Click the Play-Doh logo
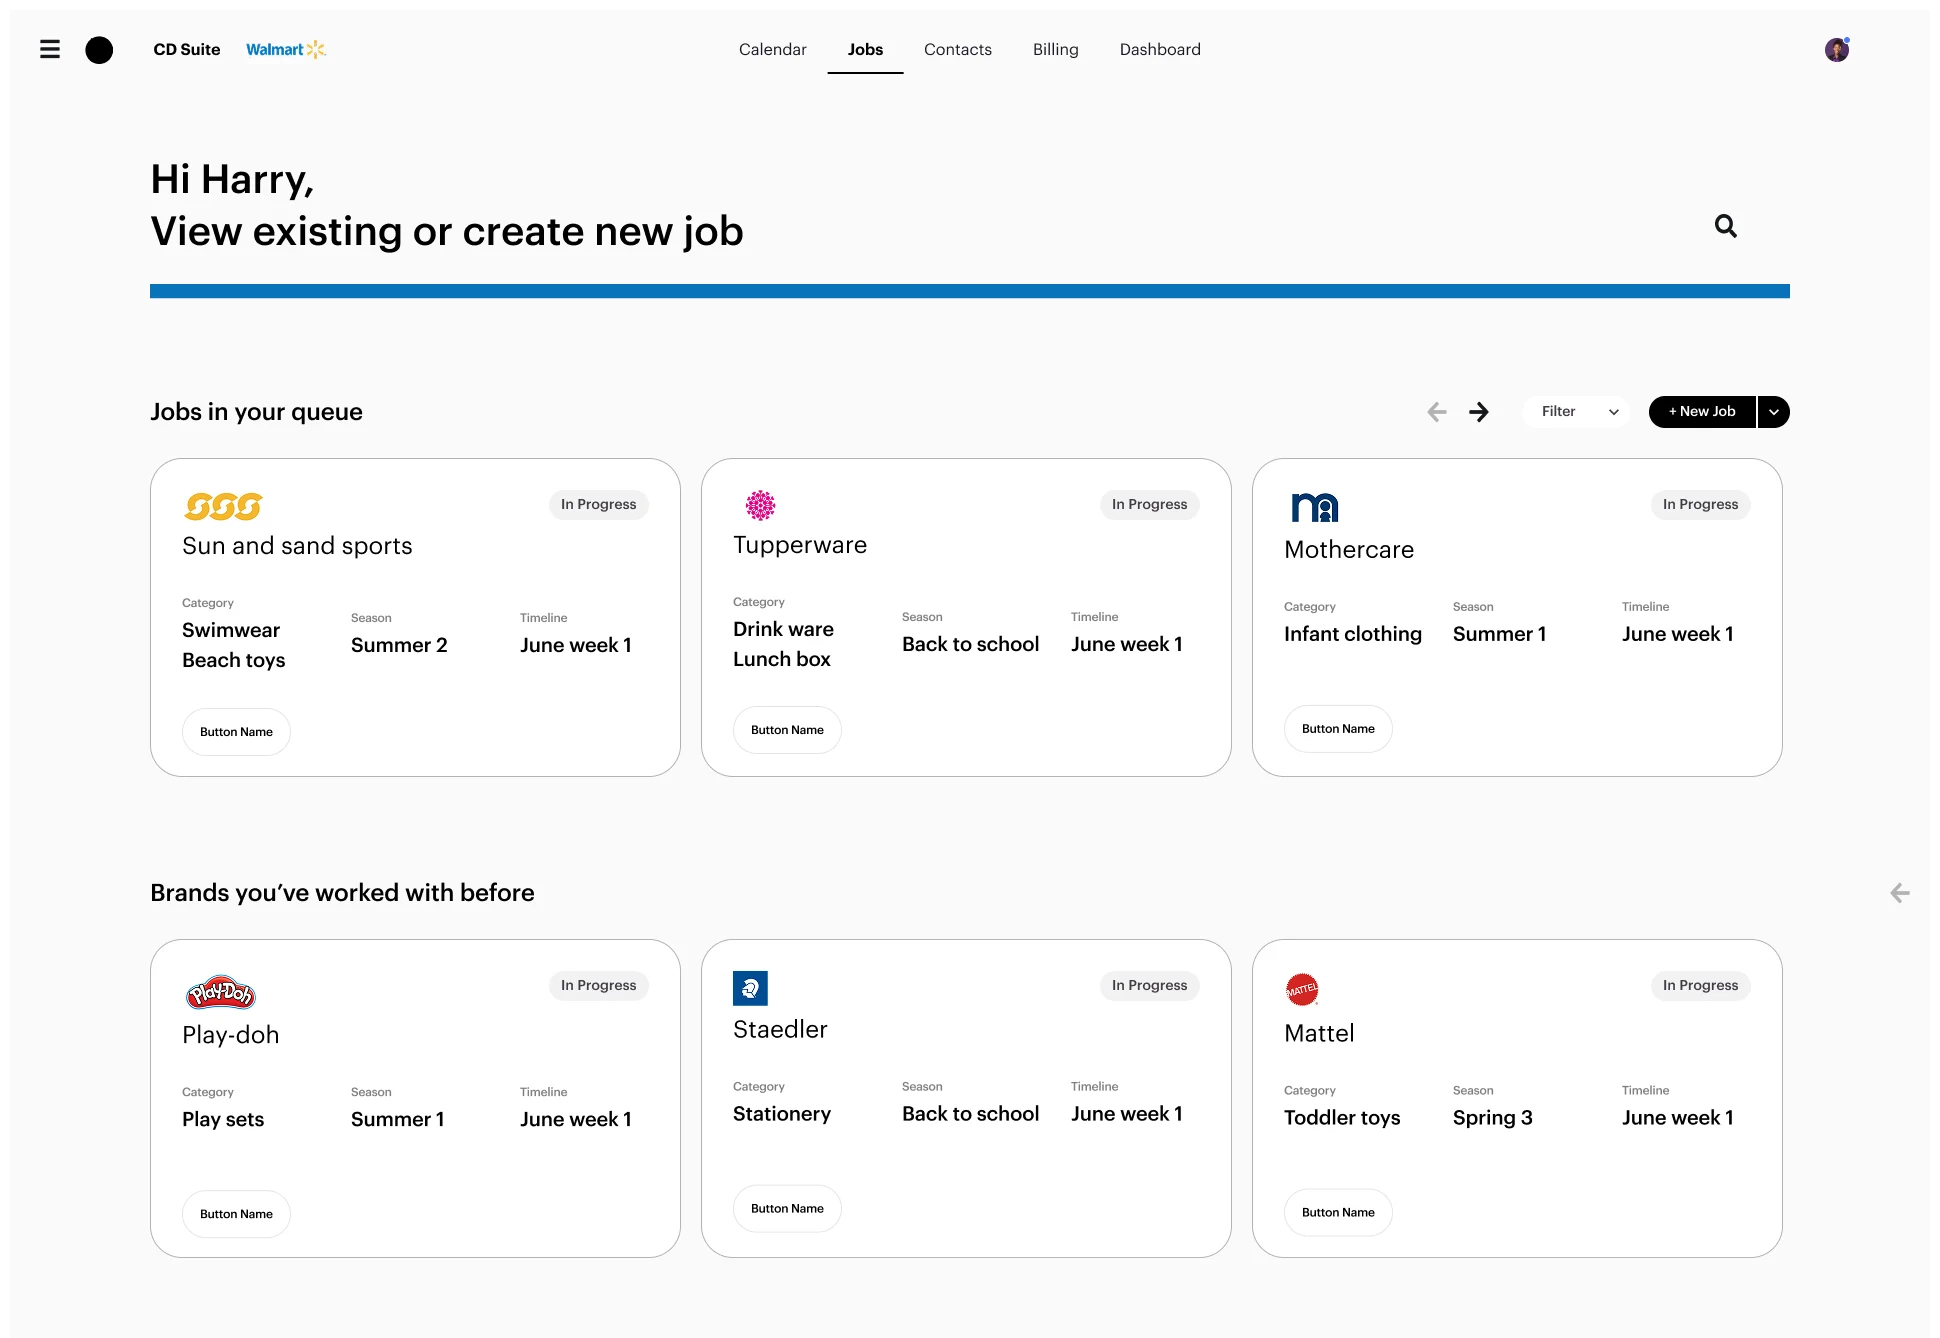The width and height of the screenshot is (1940, 1338). (221, 992)
